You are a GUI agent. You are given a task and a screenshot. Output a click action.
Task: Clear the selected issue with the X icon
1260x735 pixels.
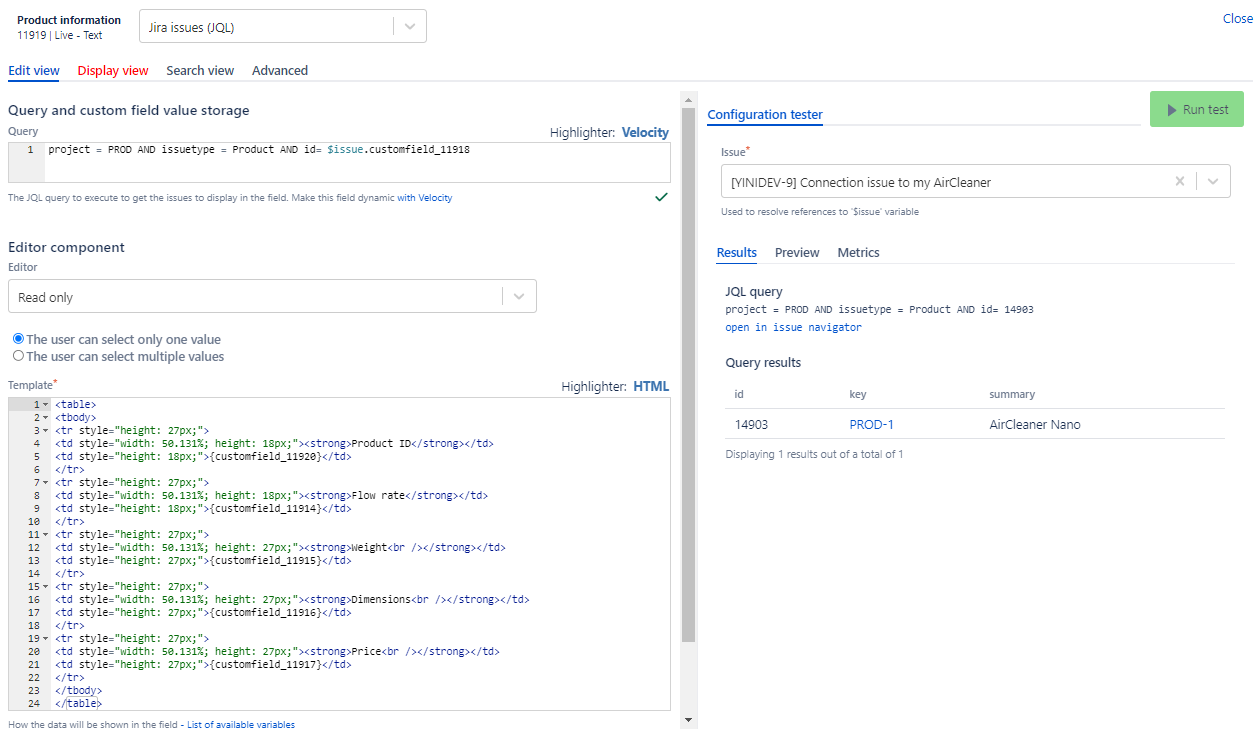click(1179, 182)
